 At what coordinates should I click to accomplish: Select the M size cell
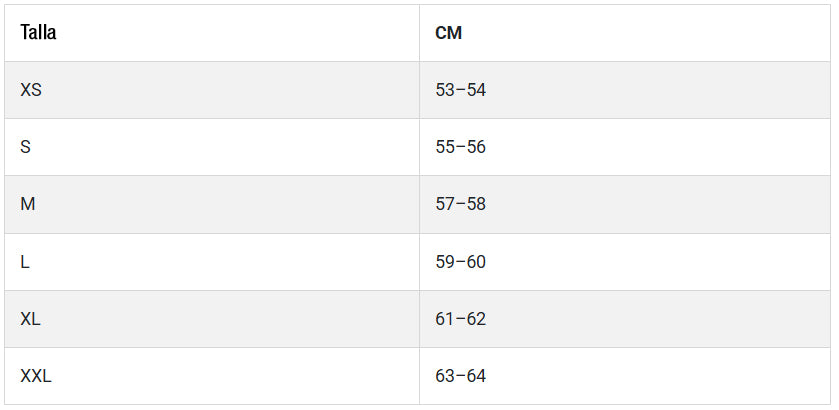(x=28, y=204)
